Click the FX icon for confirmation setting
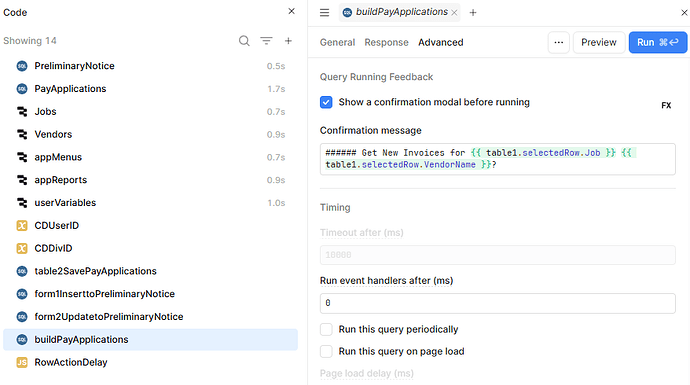 coord(666,106)
